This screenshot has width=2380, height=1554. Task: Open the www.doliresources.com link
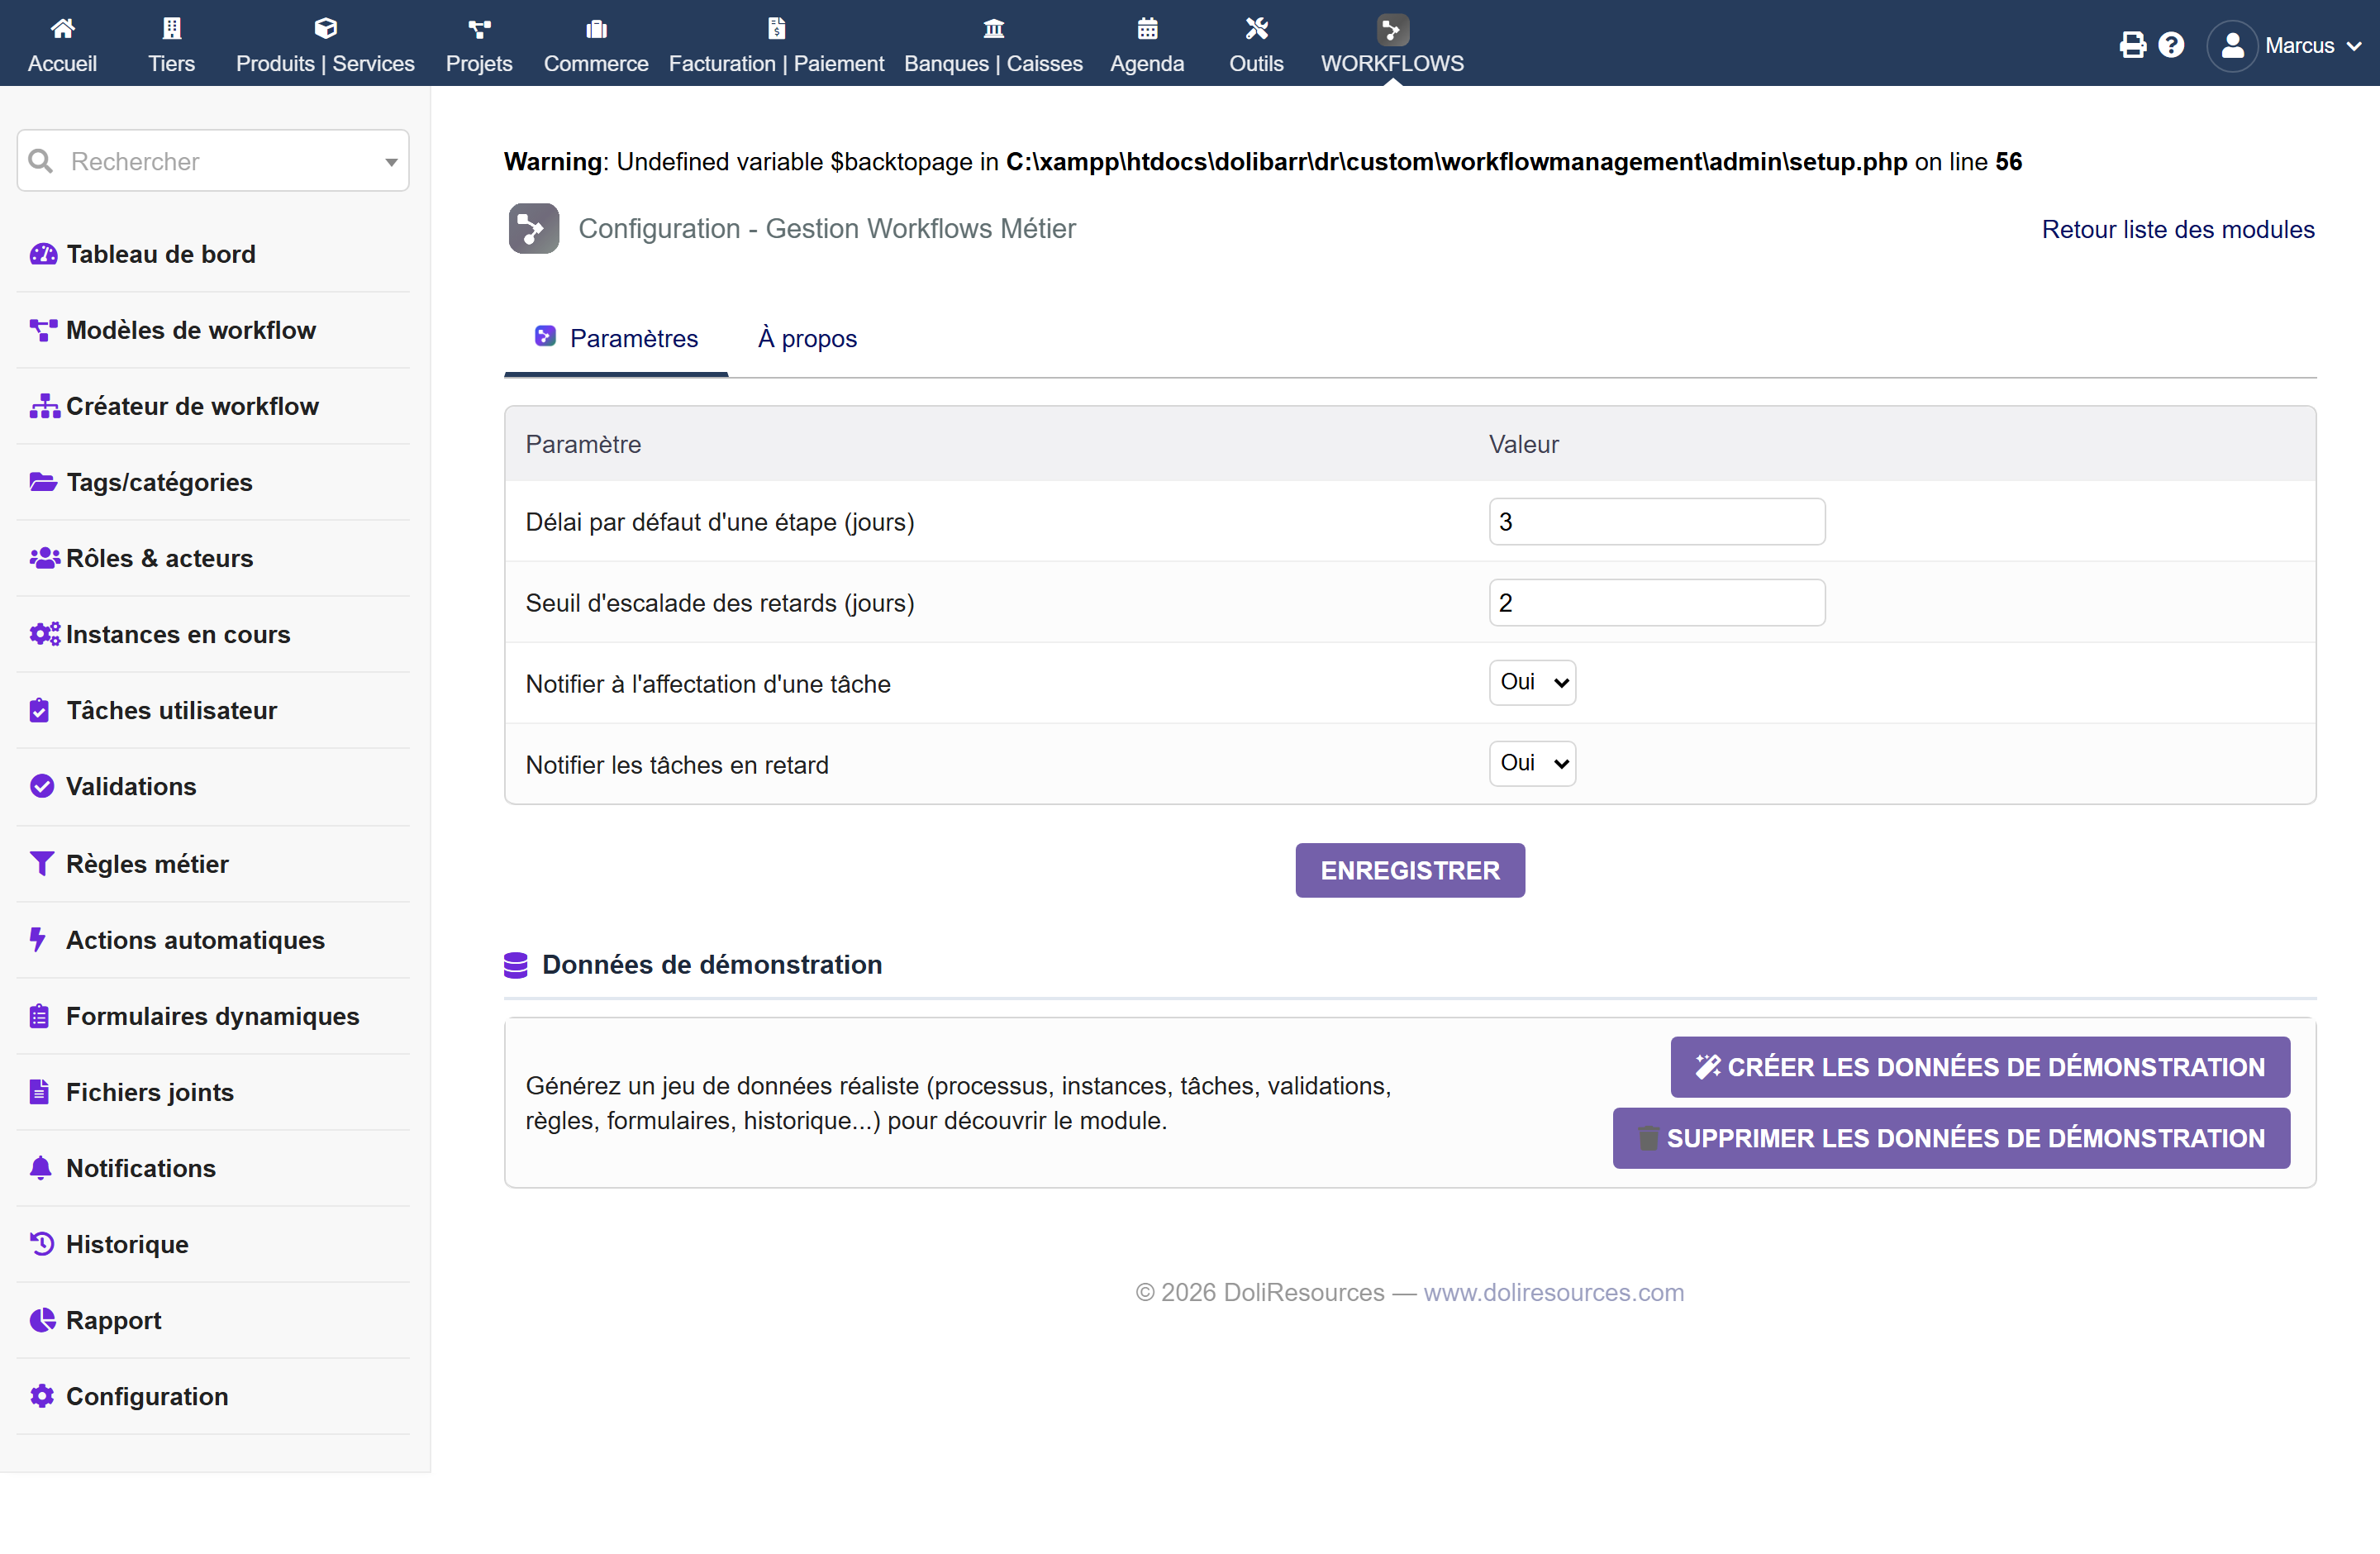1554,1292
